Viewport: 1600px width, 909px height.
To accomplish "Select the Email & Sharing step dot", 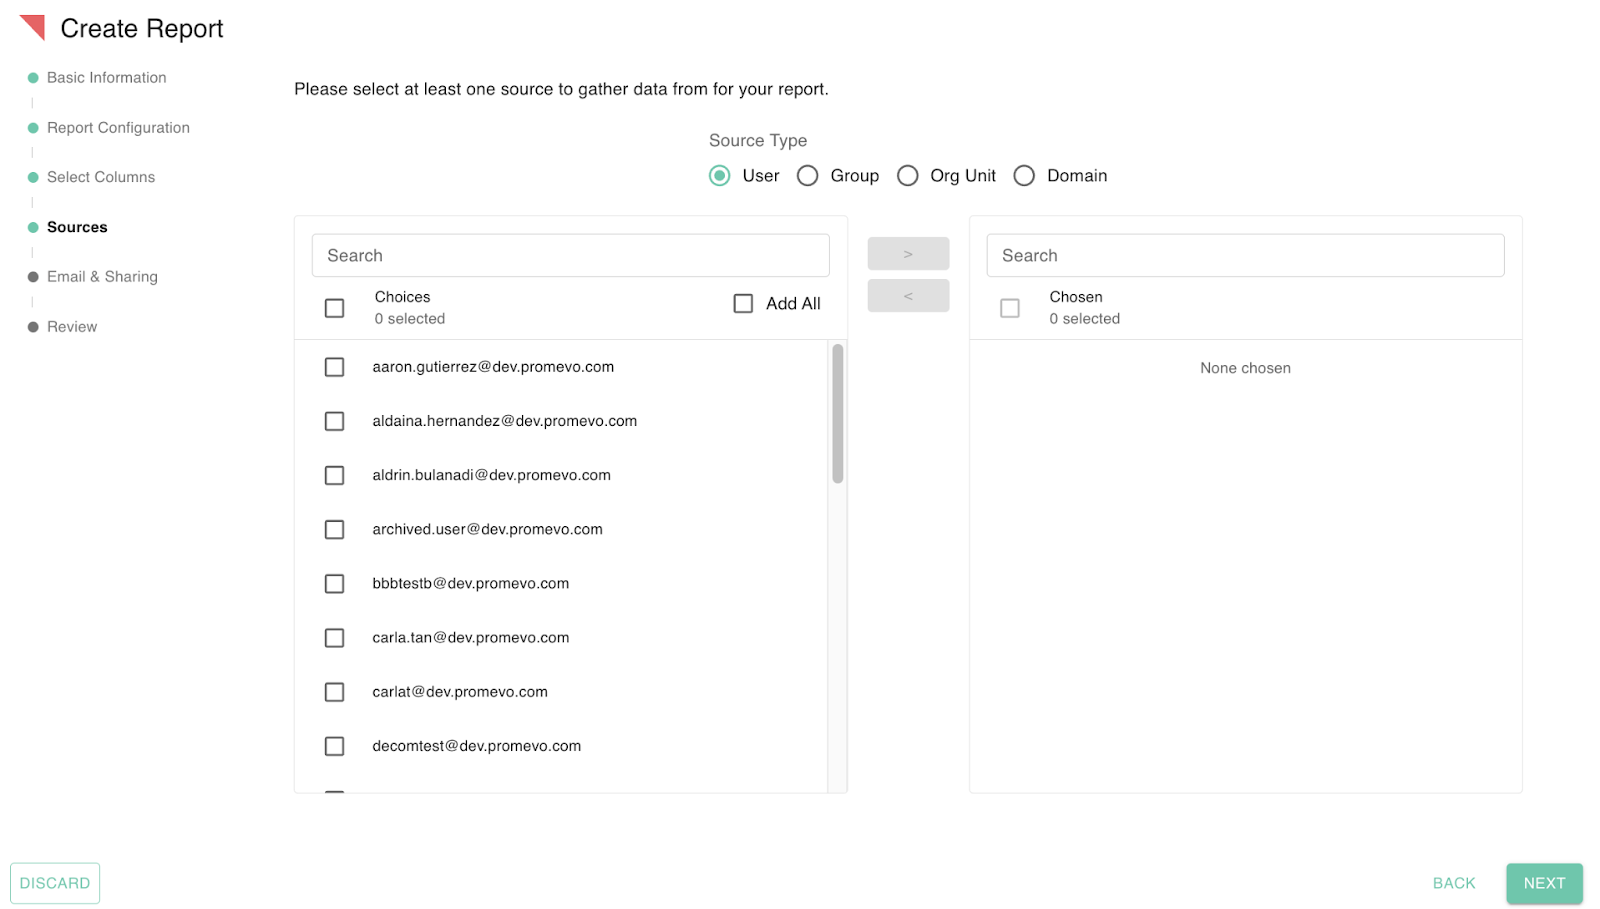I will click(31, 277).
